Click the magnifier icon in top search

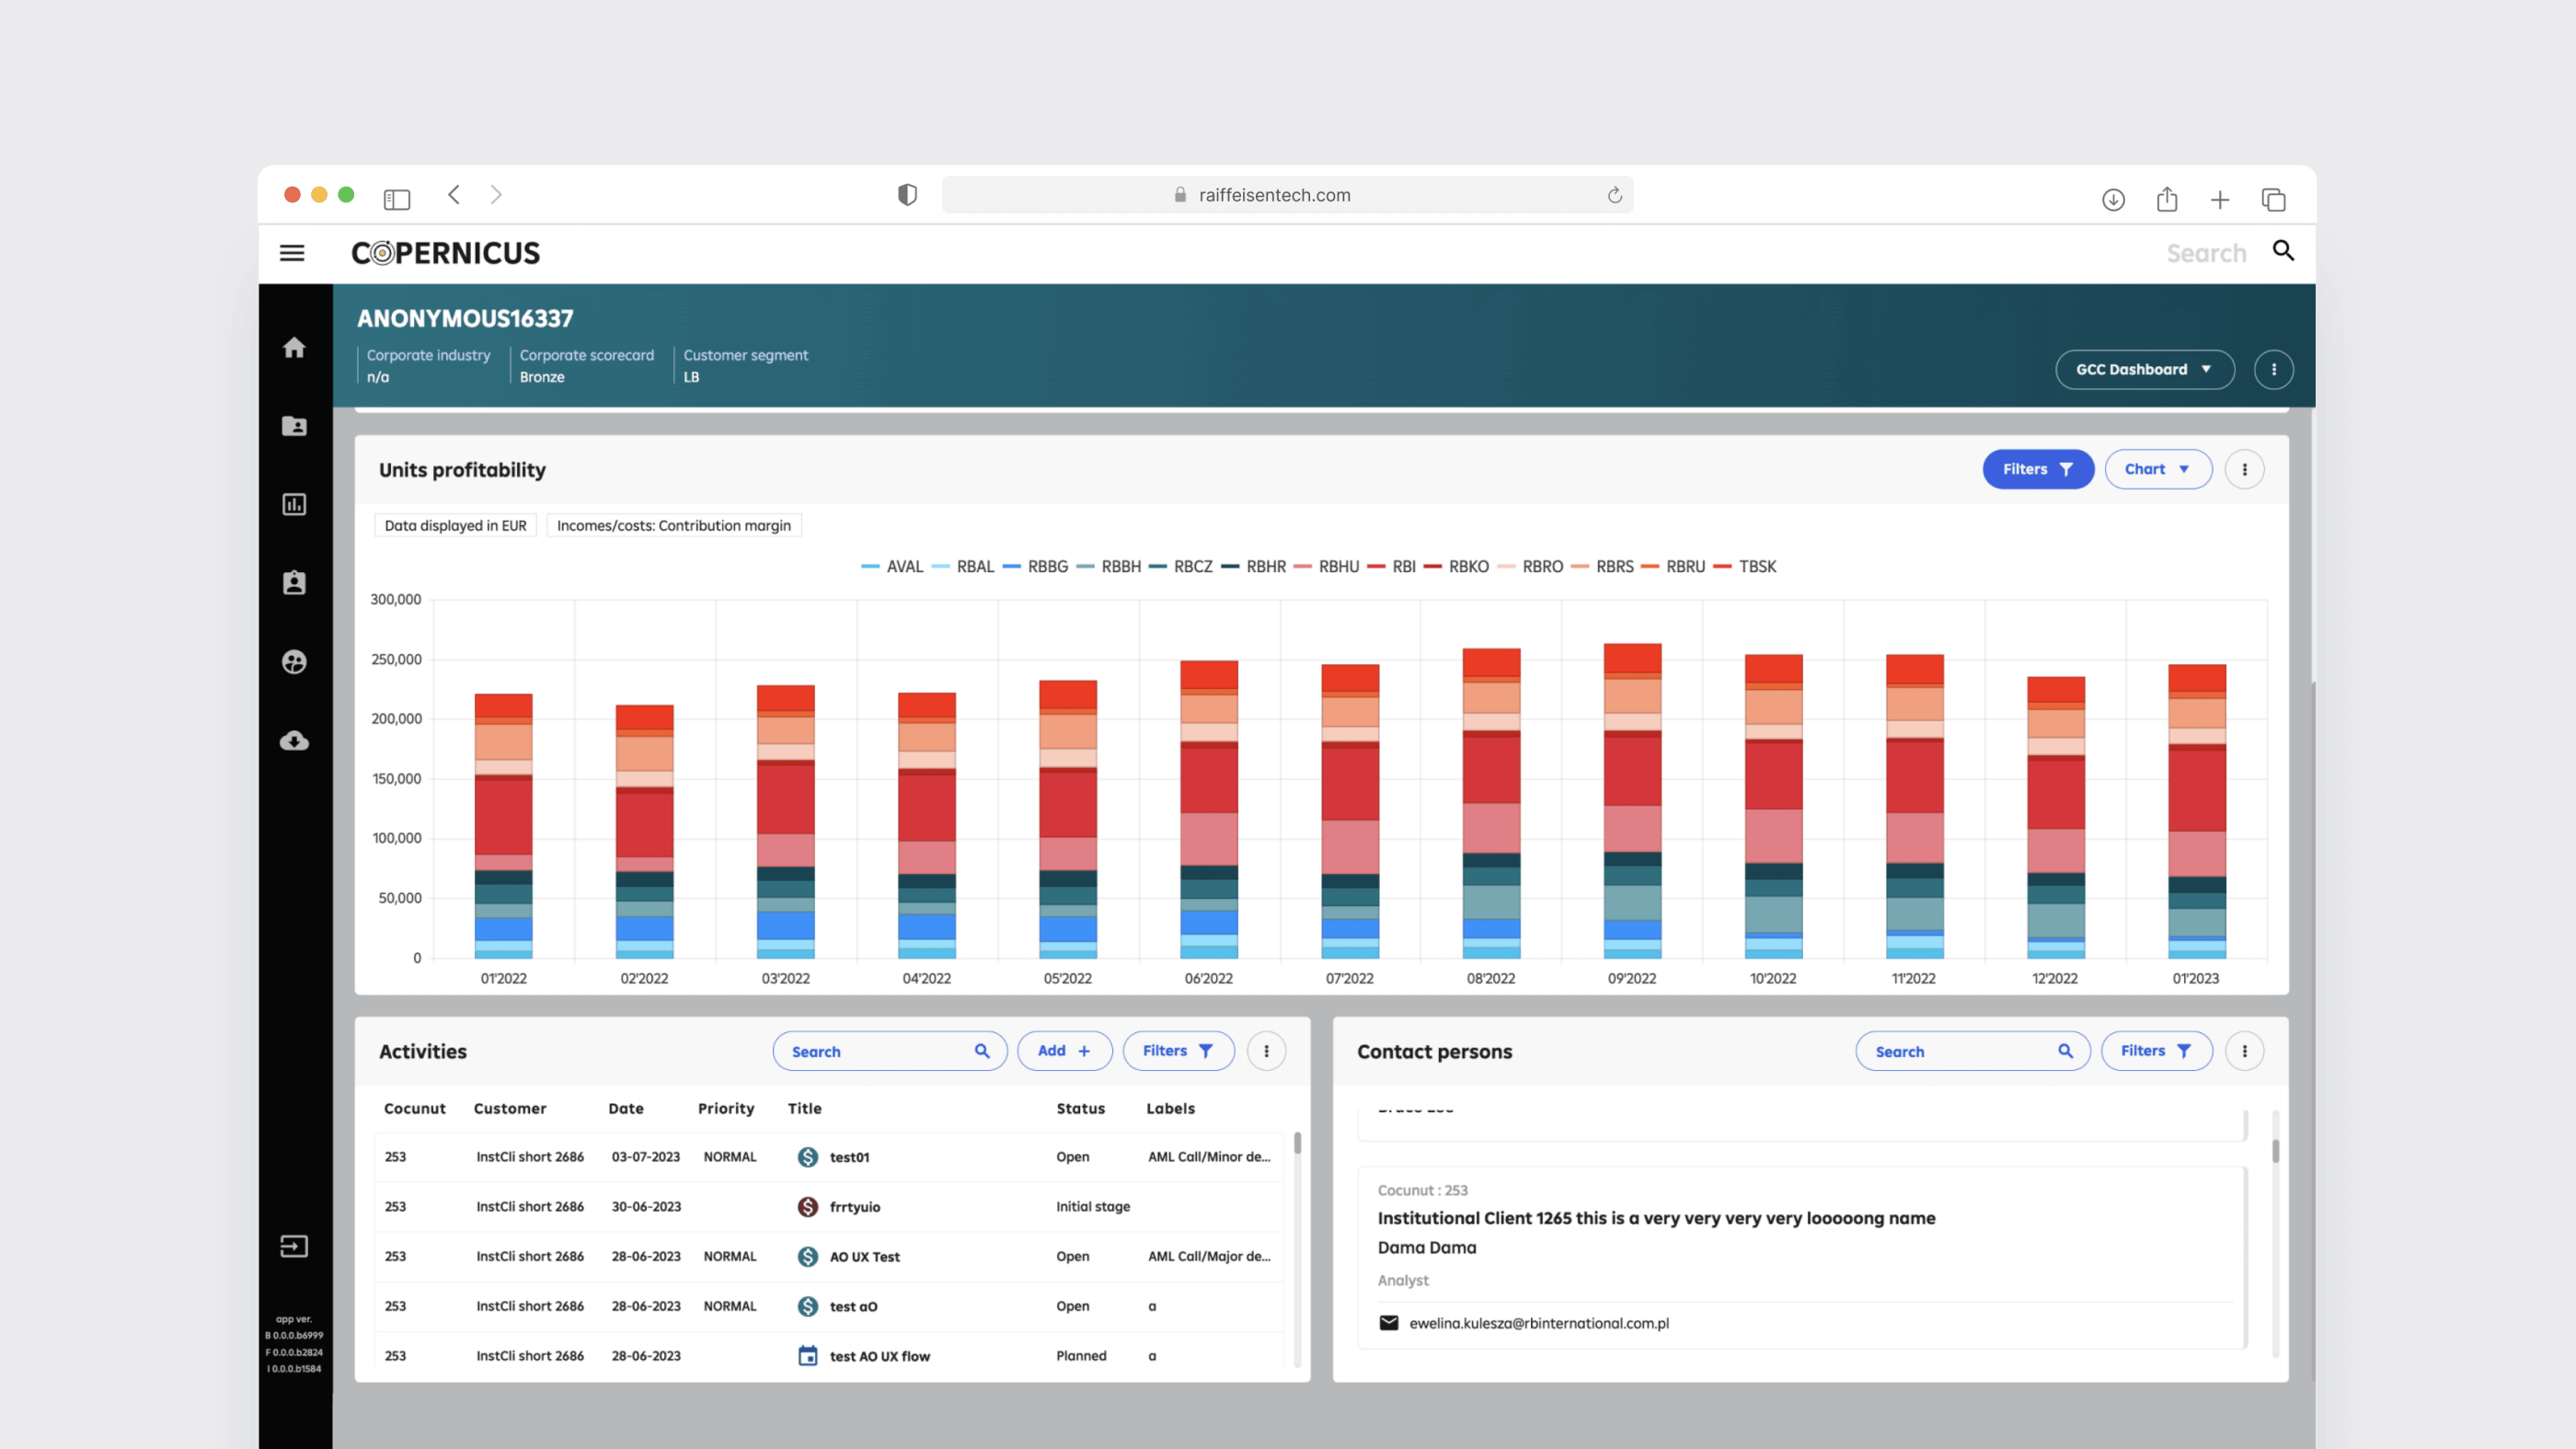coord(2283,251)
